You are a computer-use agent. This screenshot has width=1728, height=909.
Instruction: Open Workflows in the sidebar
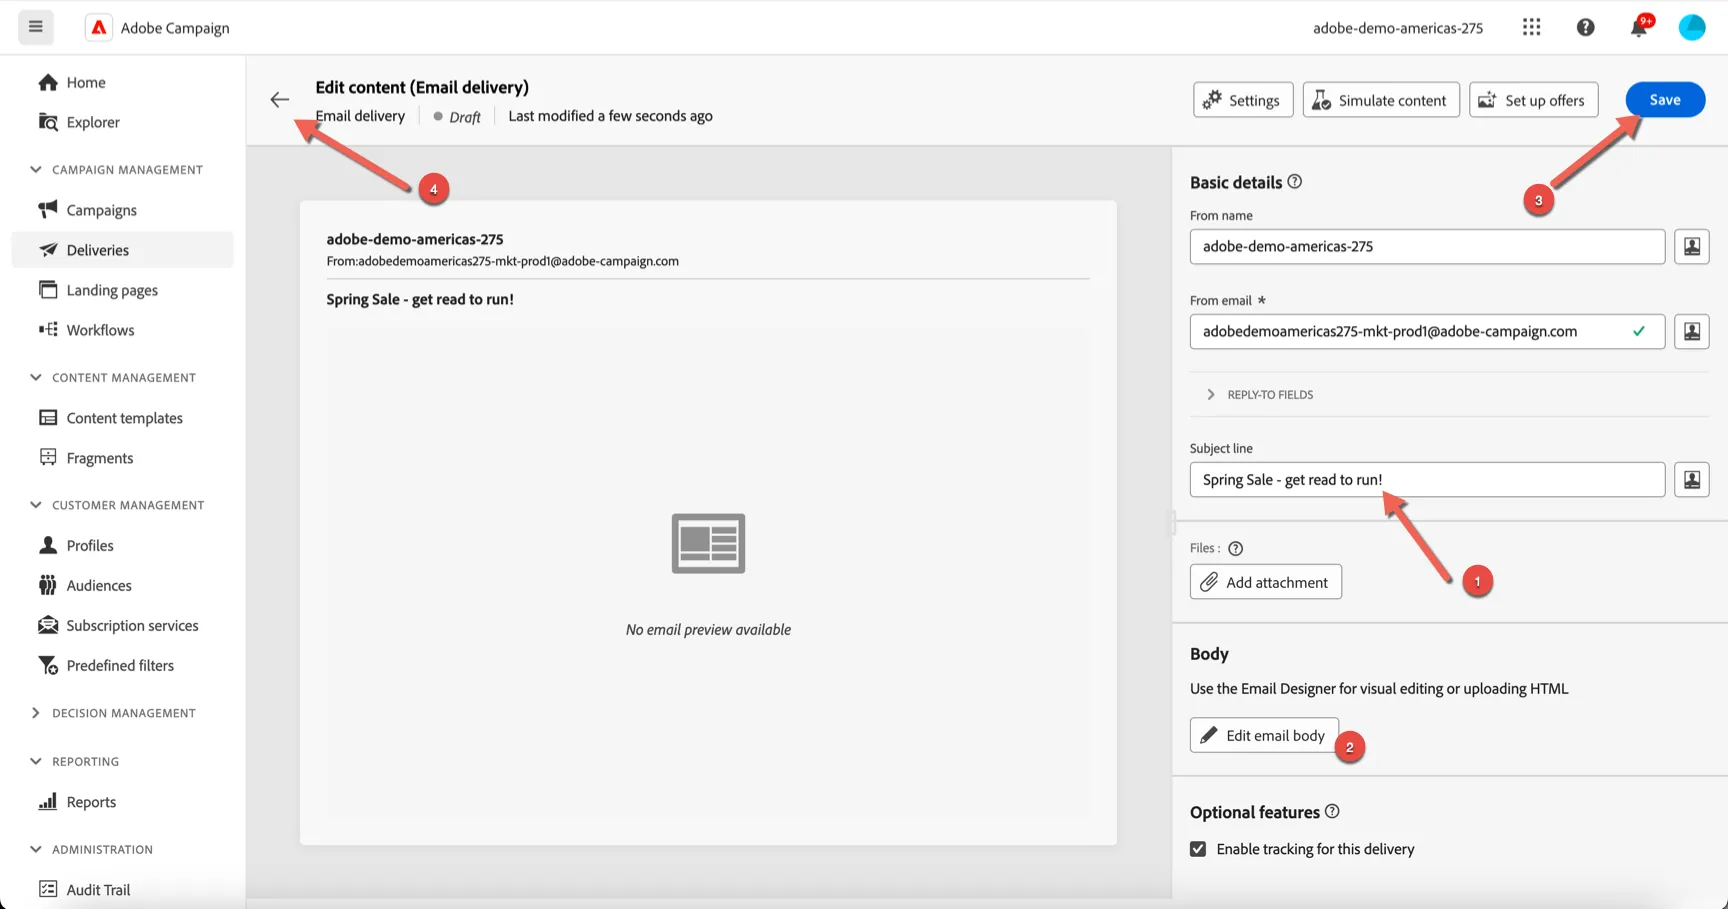tap(122, 330)
